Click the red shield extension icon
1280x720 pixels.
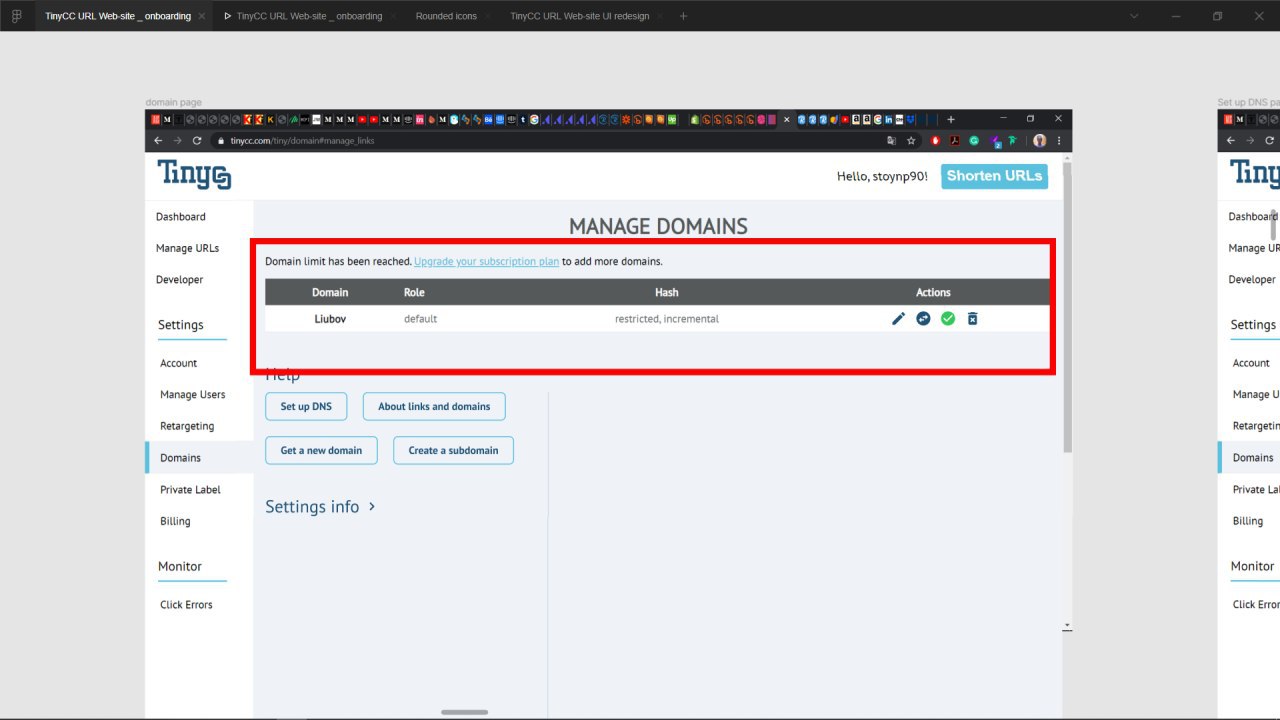(x=936, y=141)
